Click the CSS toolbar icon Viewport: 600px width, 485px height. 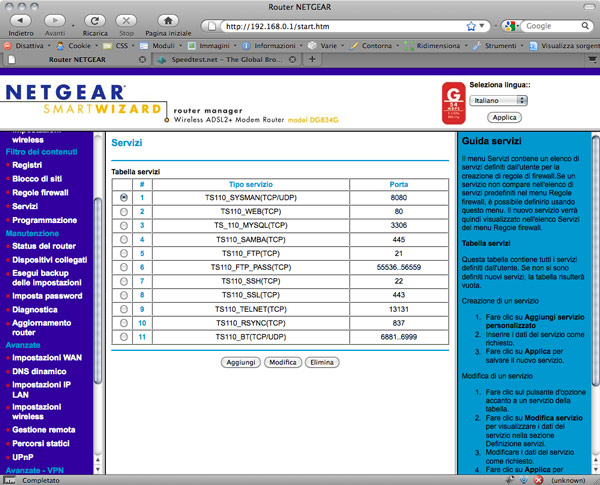coord(108,46)
